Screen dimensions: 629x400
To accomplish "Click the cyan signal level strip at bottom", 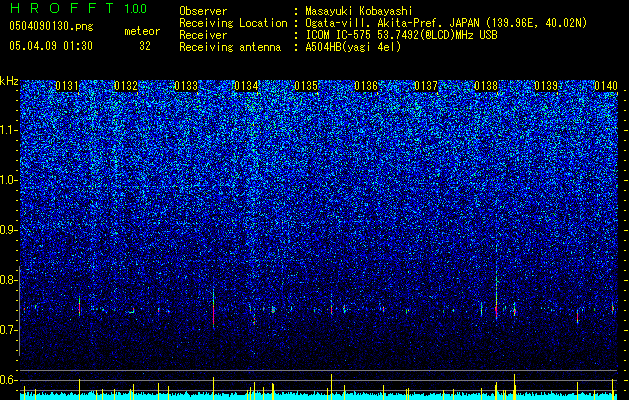I will [x=319, y=396].
